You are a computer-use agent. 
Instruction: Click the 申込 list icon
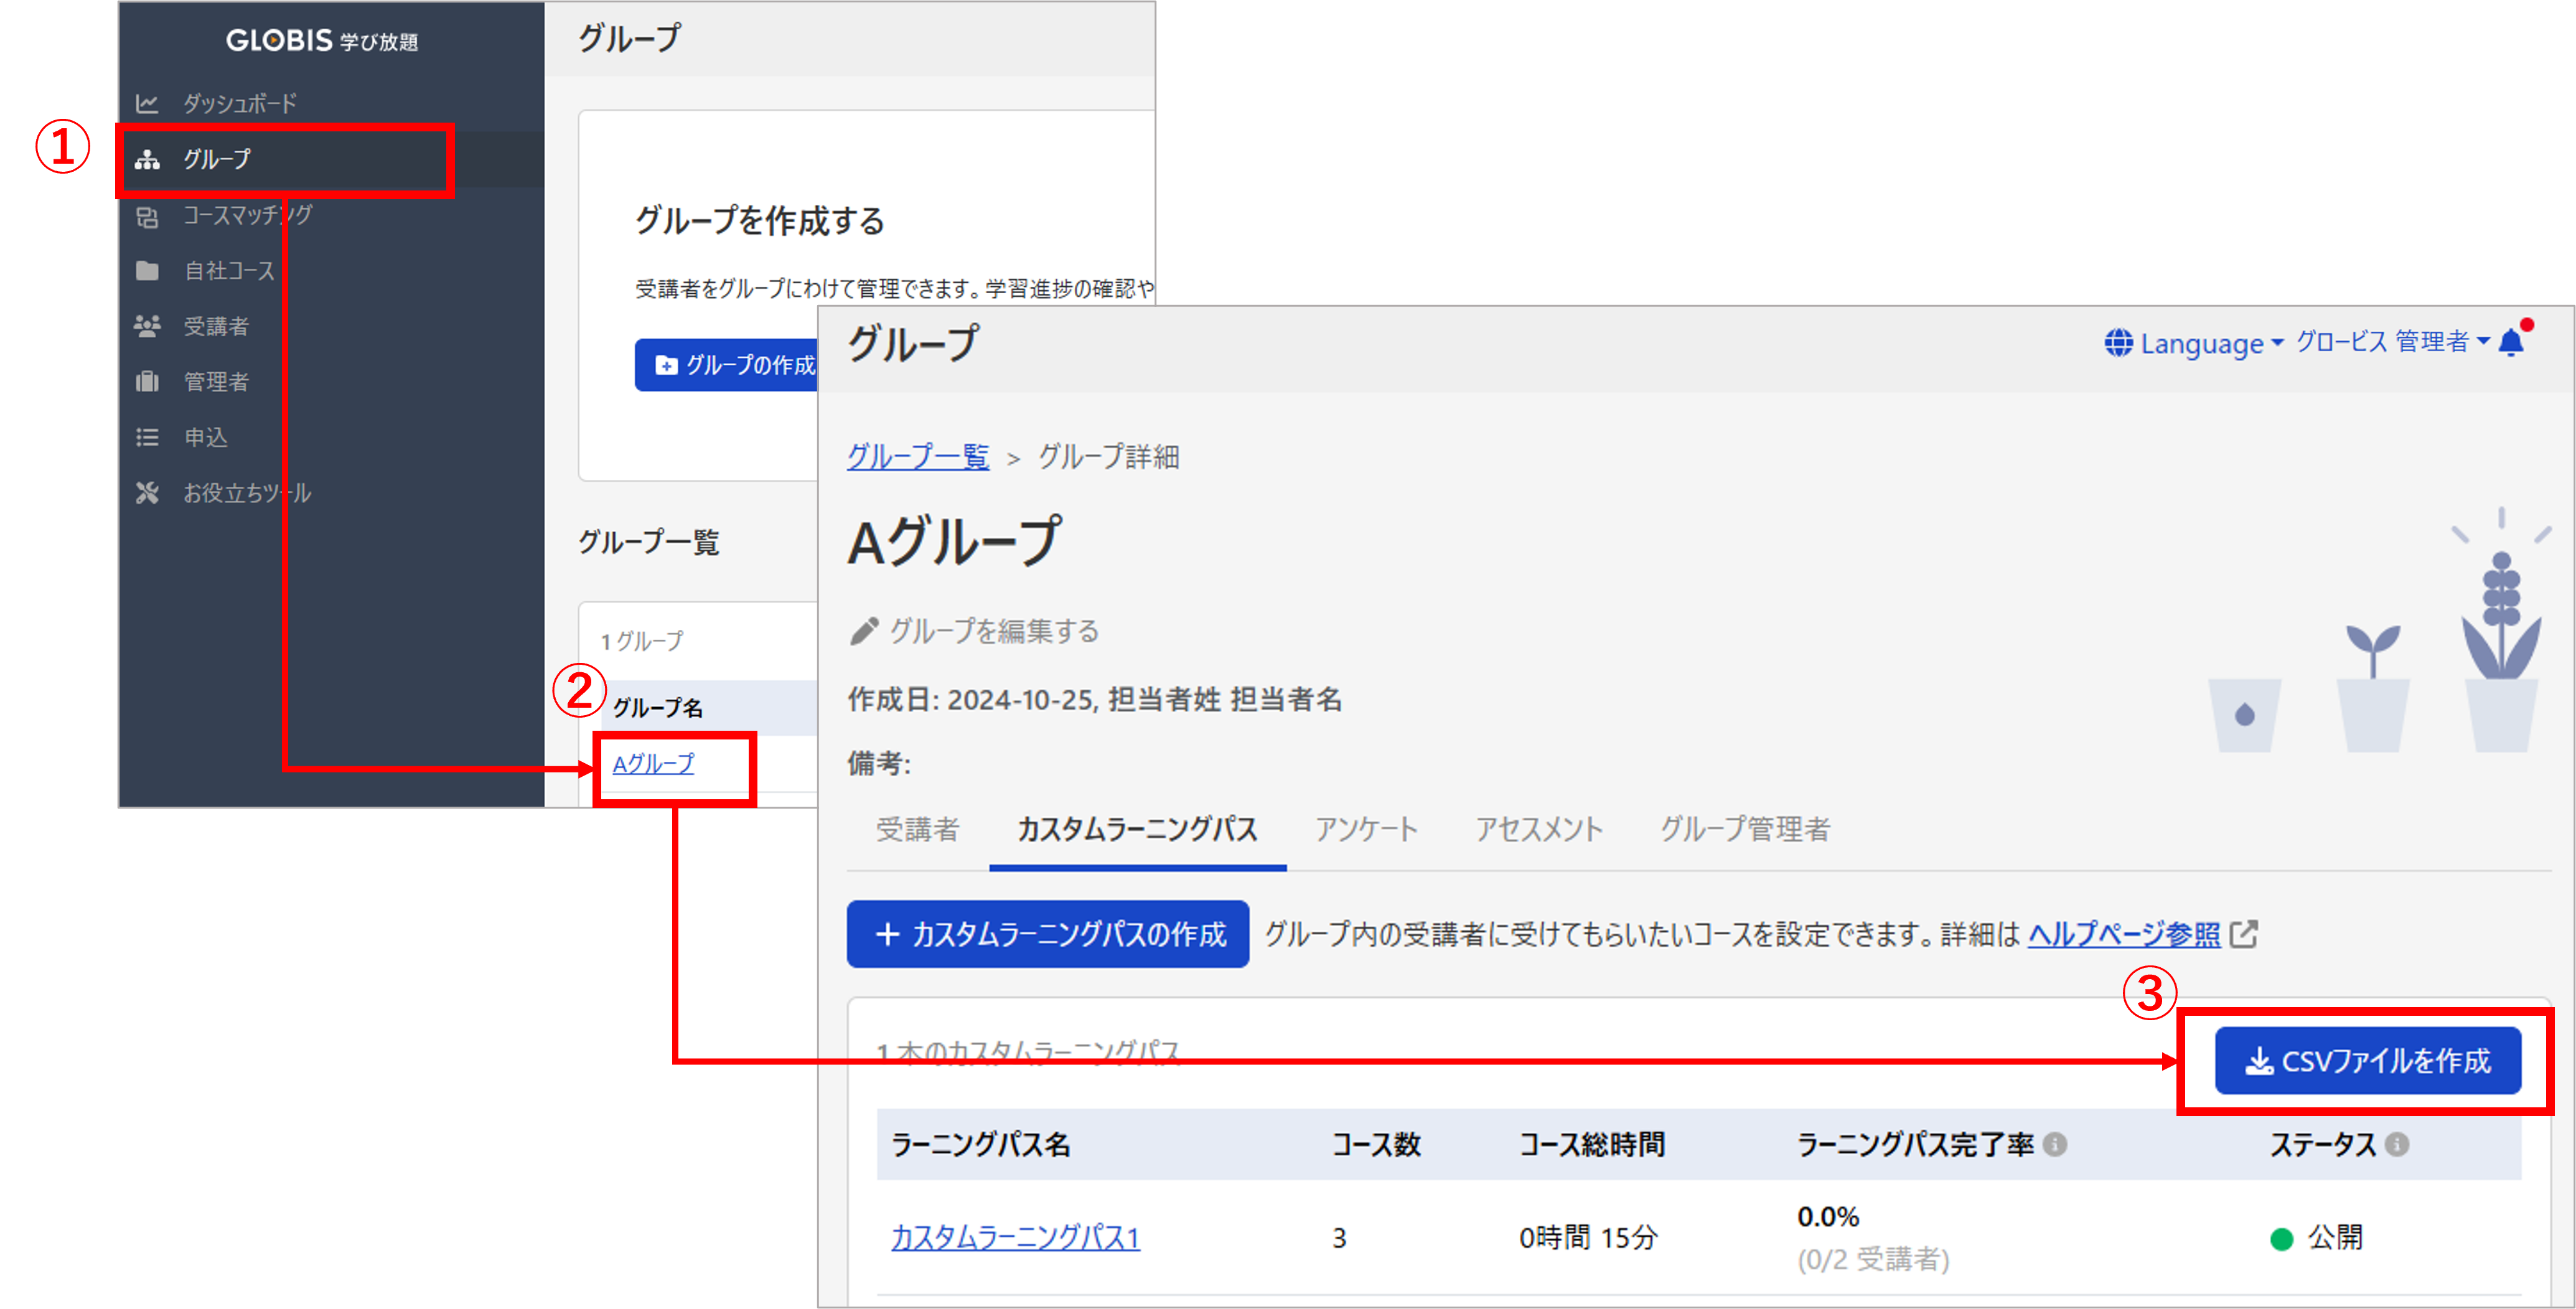147,437
